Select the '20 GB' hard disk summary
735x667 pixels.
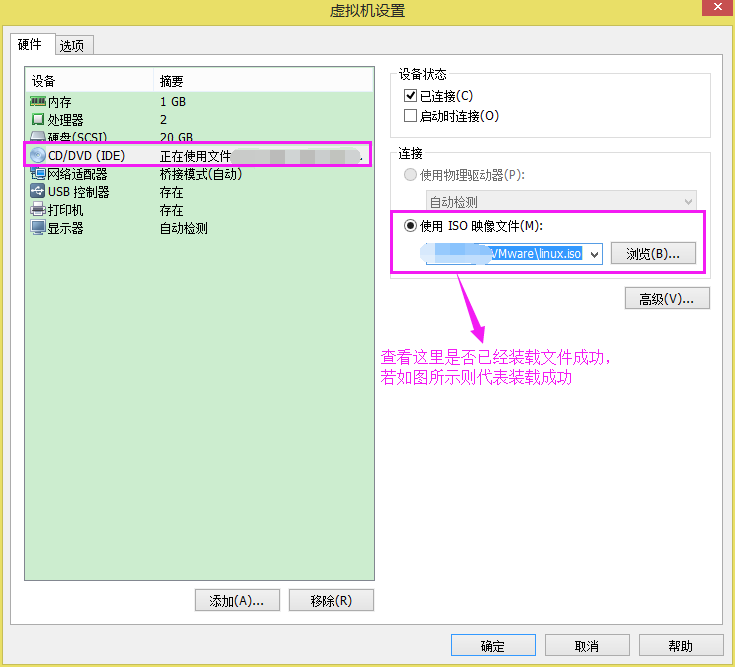click(176, 137)
